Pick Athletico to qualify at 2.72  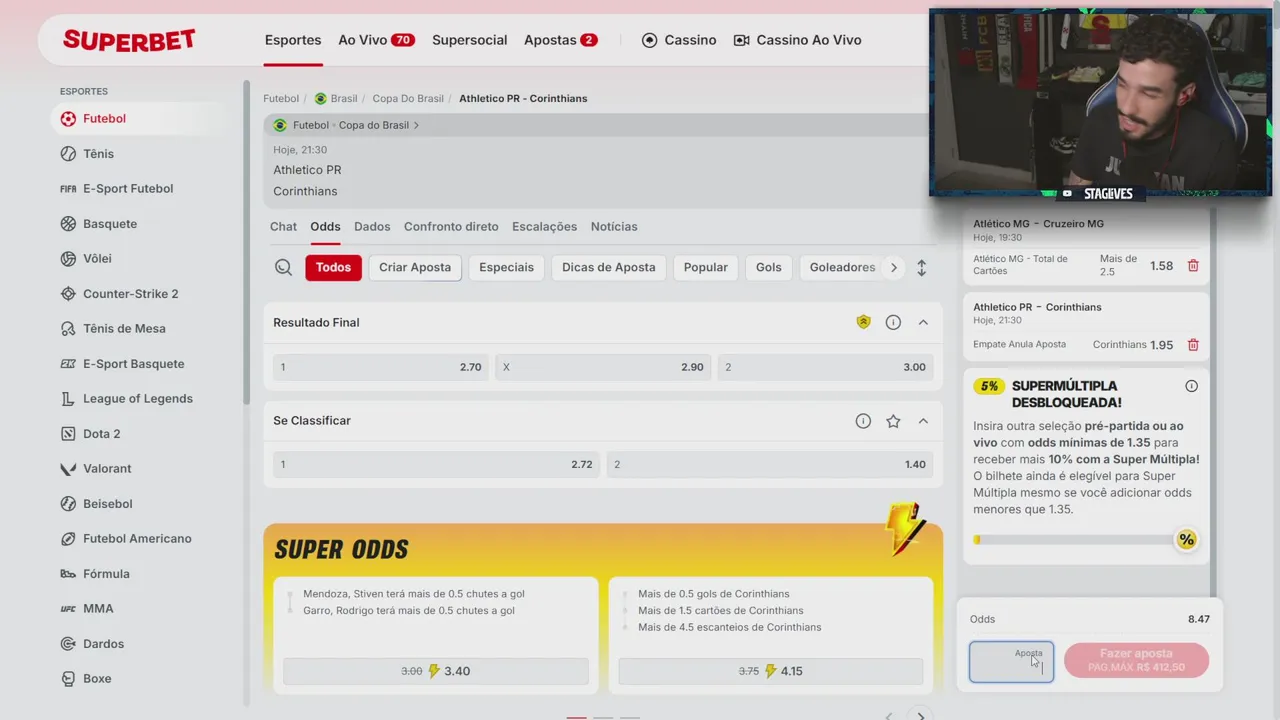(436, 464)
